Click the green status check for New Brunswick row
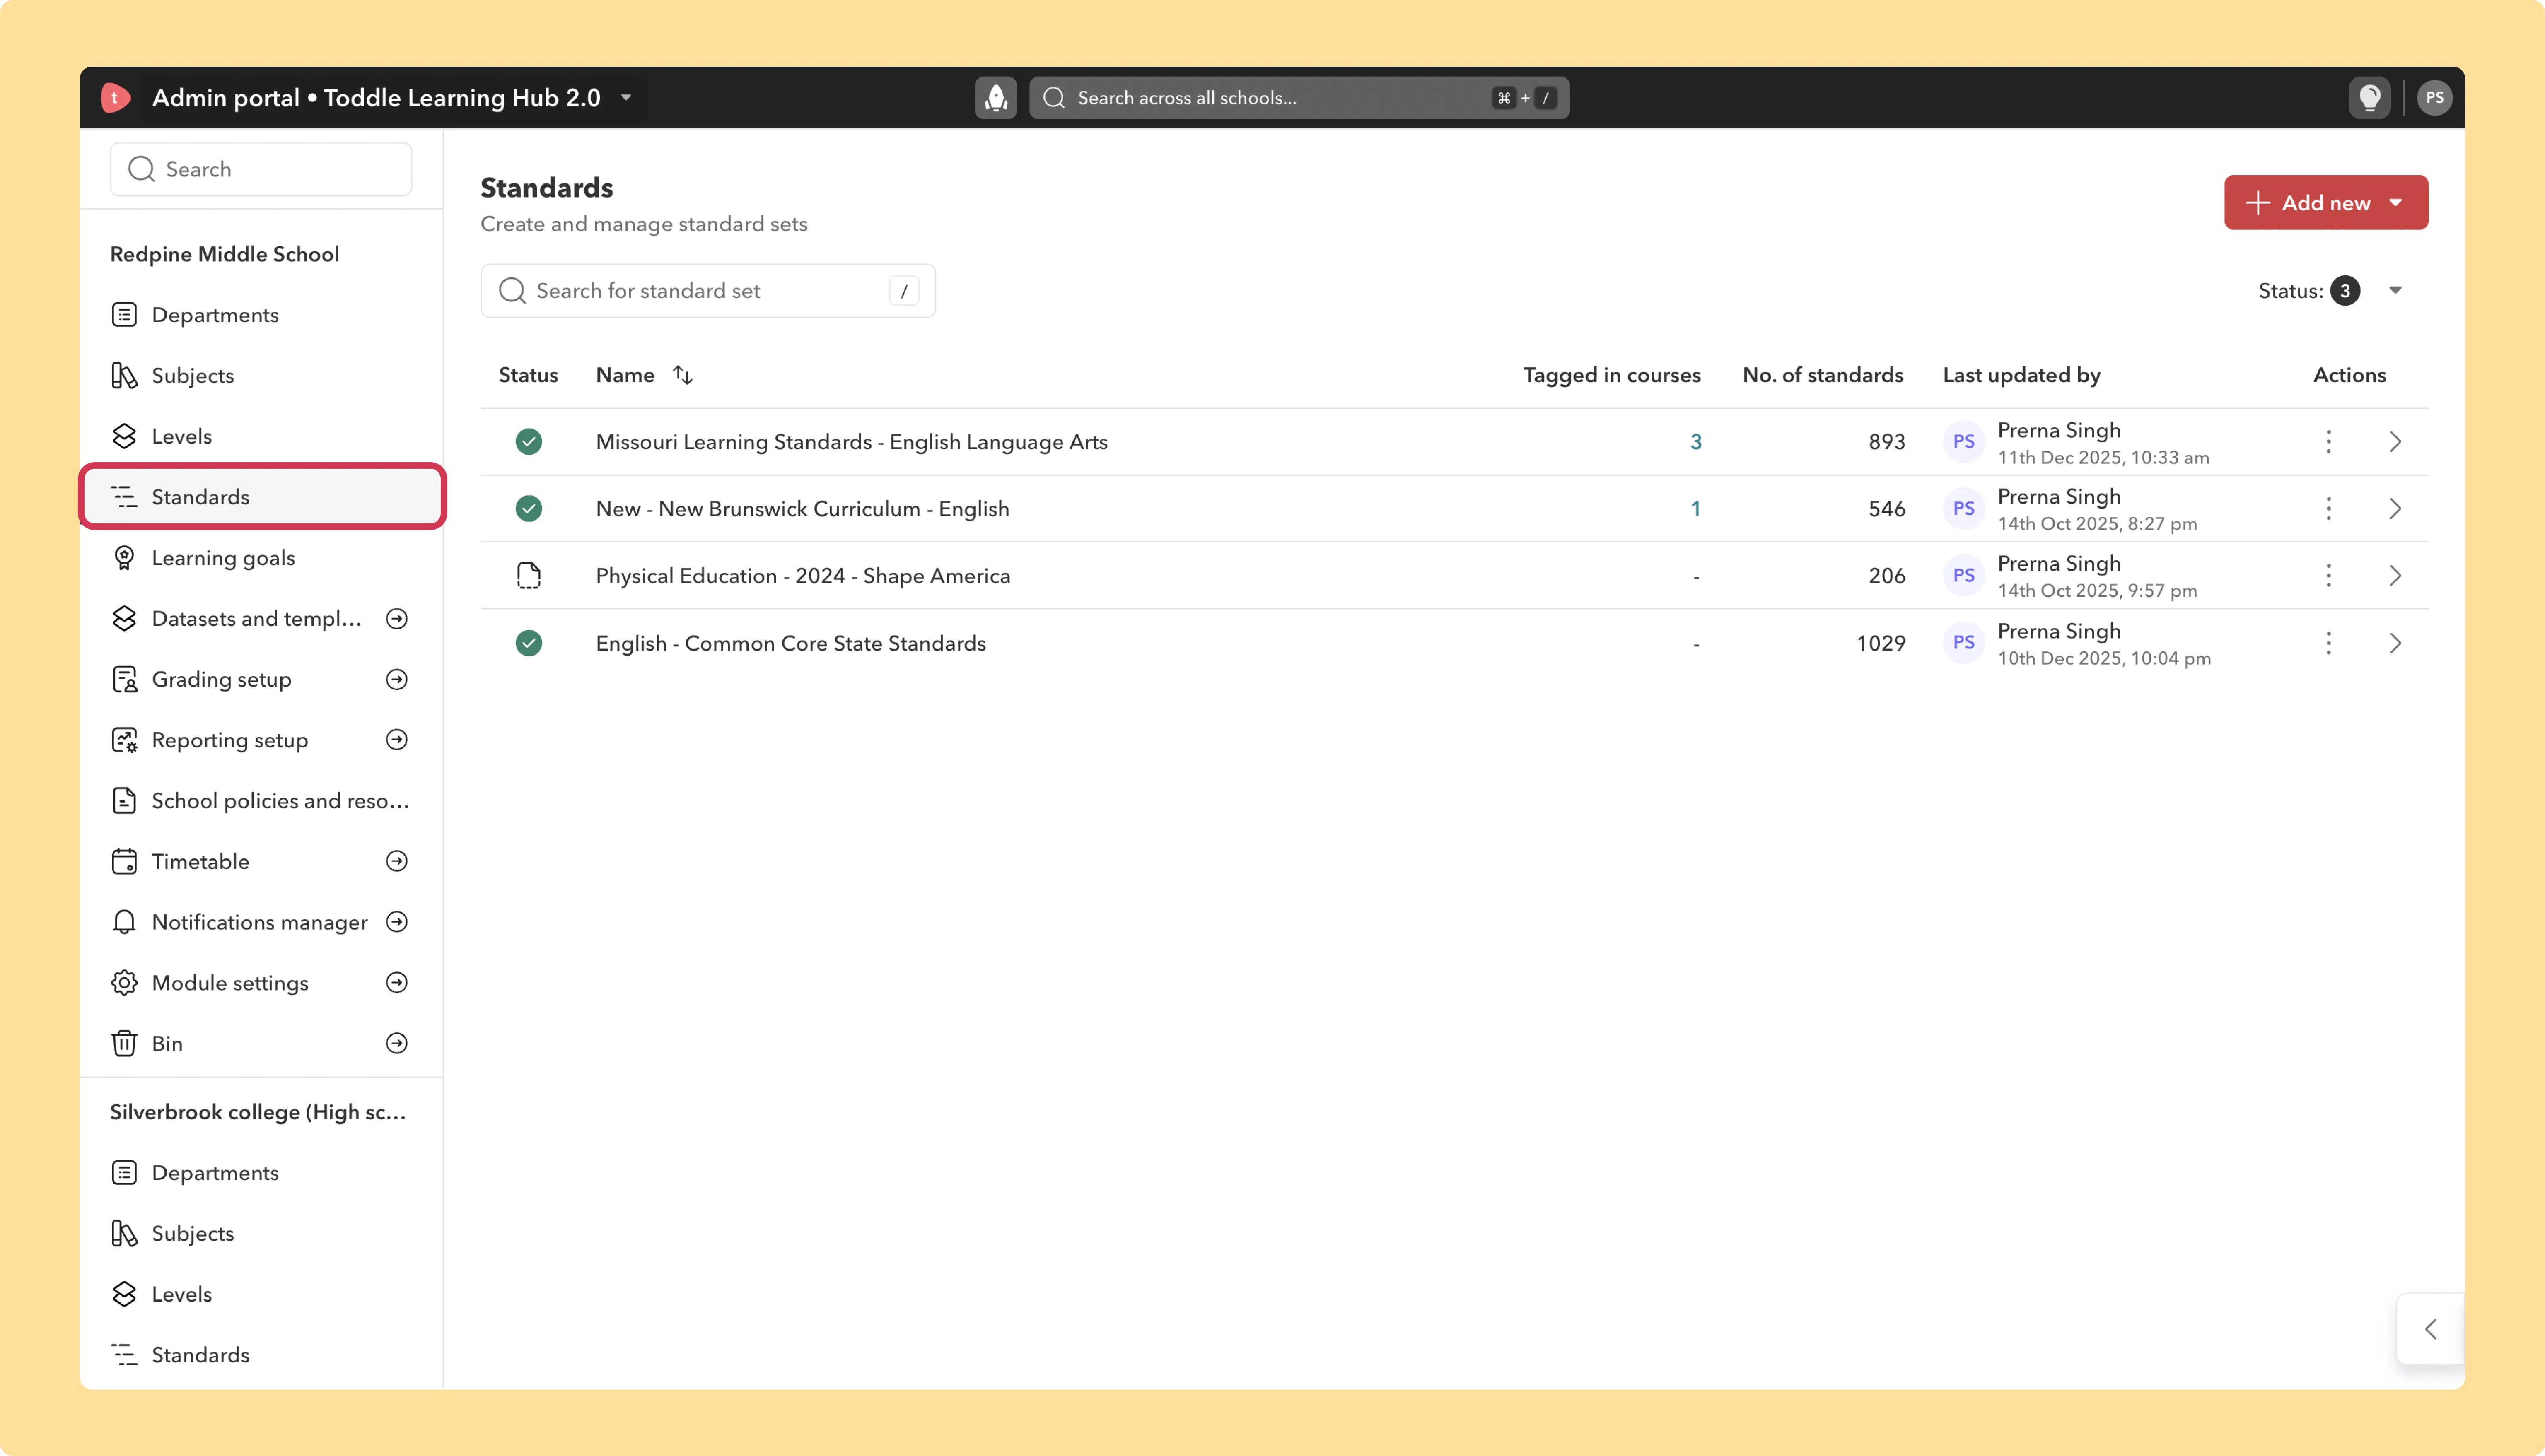The width and height of the screenshot is (2545, 1456). tap(529, 509)
